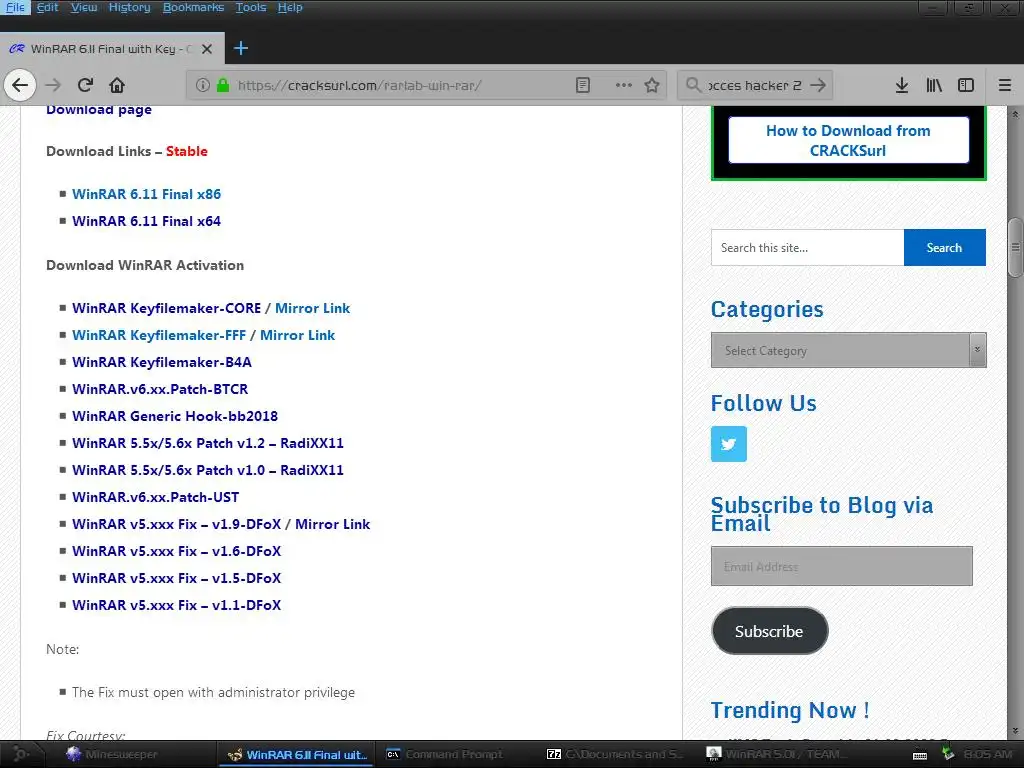Open Mirror Link beside Keyfilemaker-FFF
1024x768 pixels.
pos(297,335)
